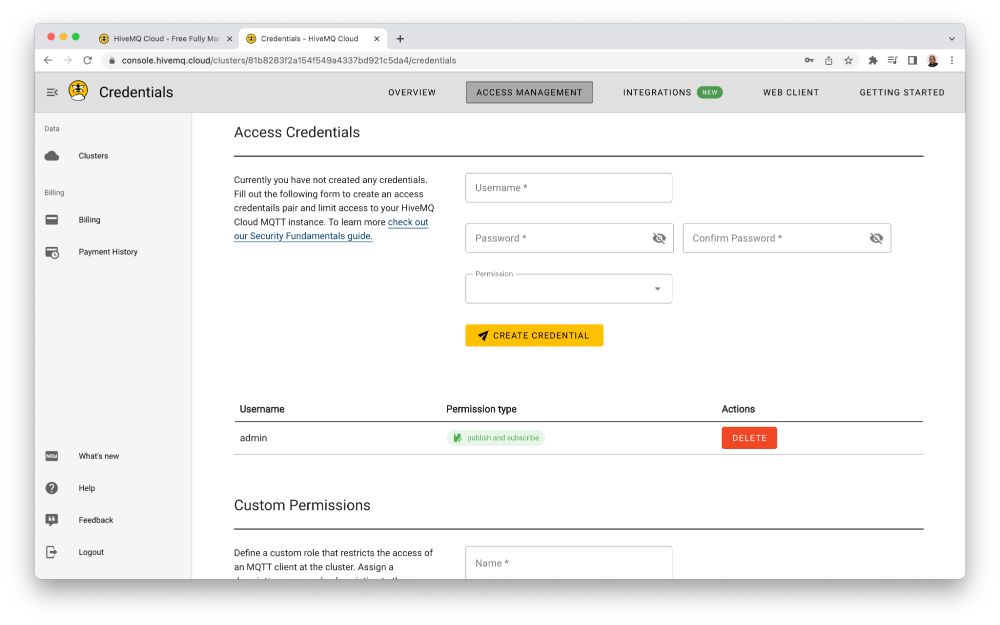
Task: Open Clusters cloud icon in sidebar
Action: [x=52, y=156]
